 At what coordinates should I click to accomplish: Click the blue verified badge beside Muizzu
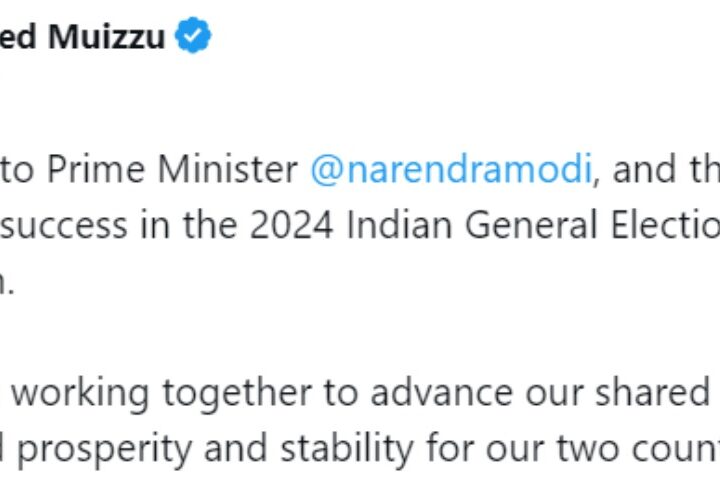pyautogui.click(x=192, y=37)
